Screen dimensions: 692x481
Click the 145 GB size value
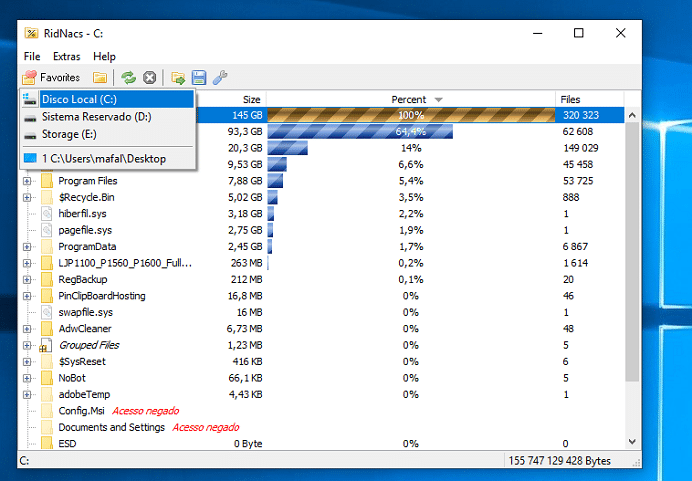(x=247, y=115)
